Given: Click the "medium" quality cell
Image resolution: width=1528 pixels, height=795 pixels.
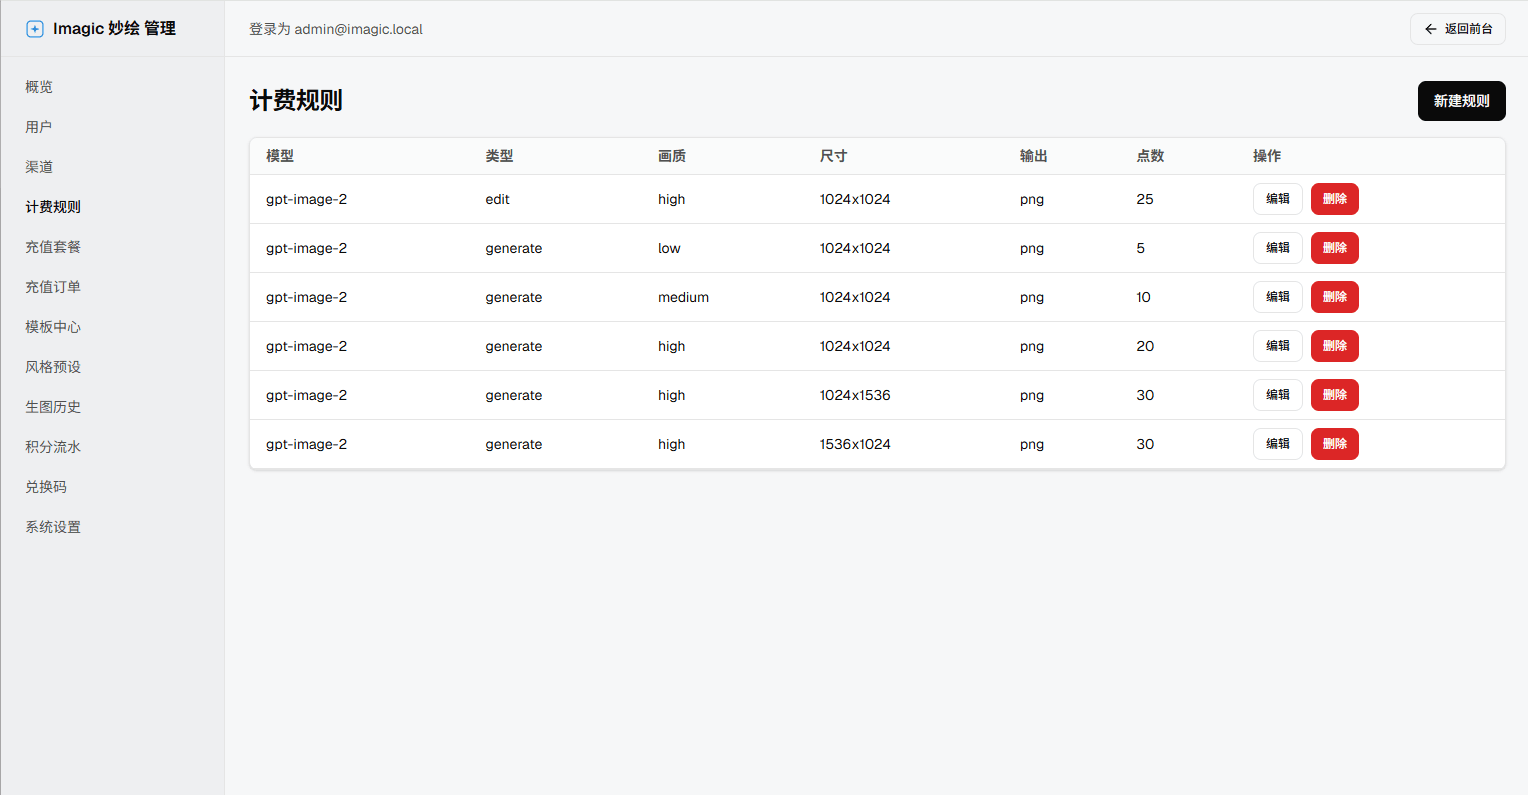Looking at the screenshot, I should pyautogui.click(x=683, y=297).
